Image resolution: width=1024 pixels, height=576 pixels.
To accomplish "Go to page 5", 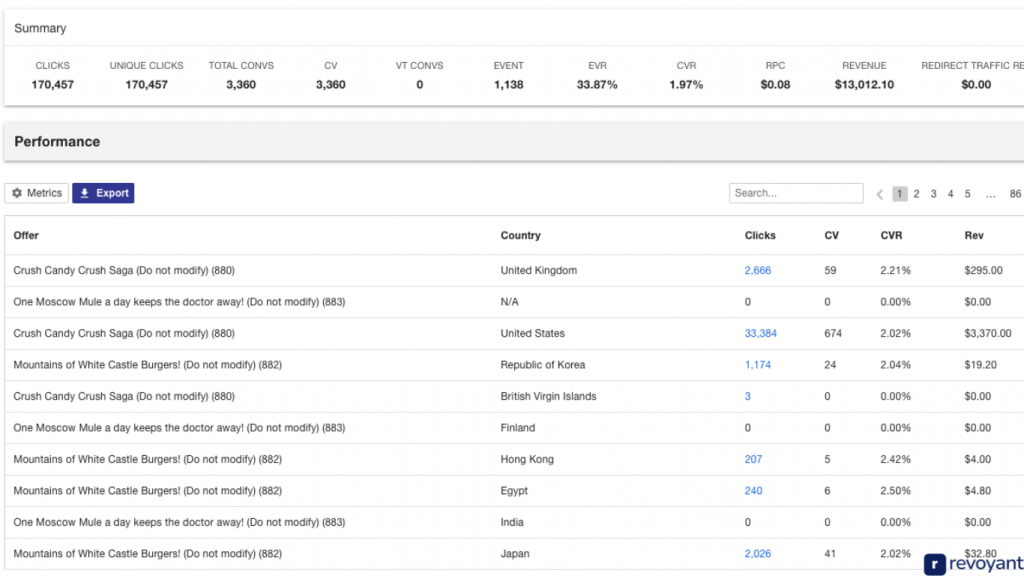I will click(x=967, y=194).
